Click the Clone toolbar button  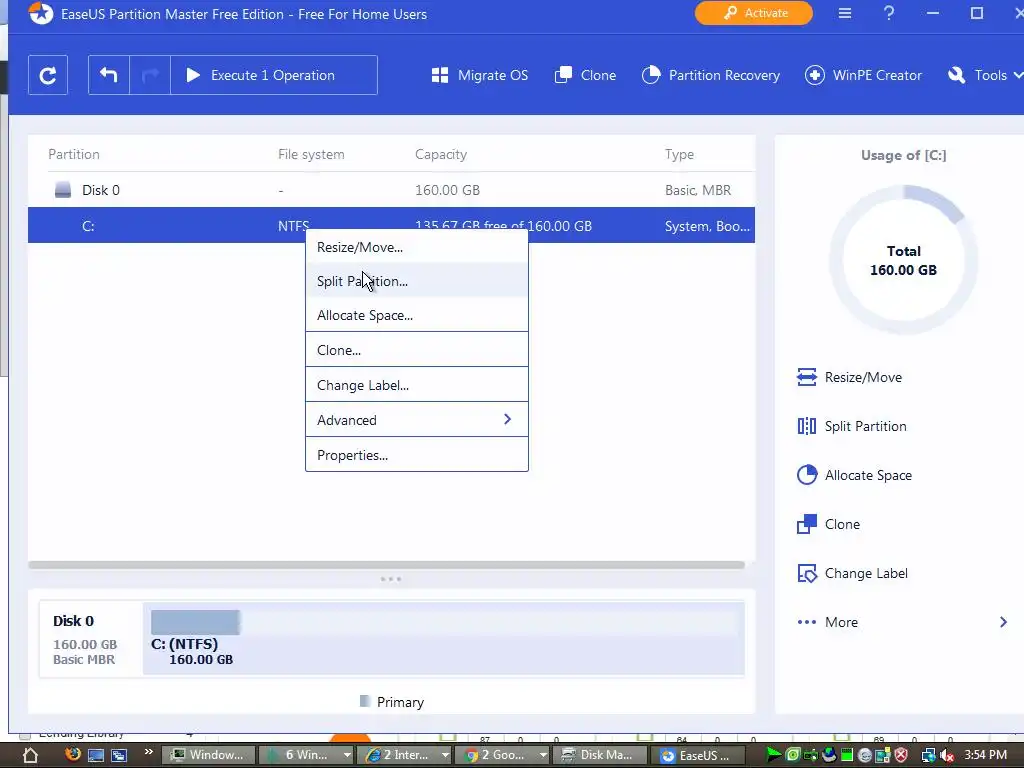point(585,75)
